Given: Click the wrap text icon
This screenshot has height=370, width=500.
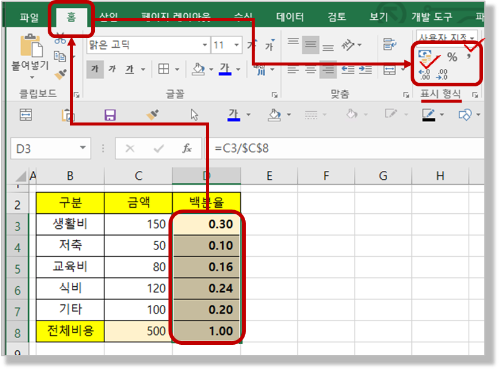Looking at the screenshot, I should click(389, 44).
